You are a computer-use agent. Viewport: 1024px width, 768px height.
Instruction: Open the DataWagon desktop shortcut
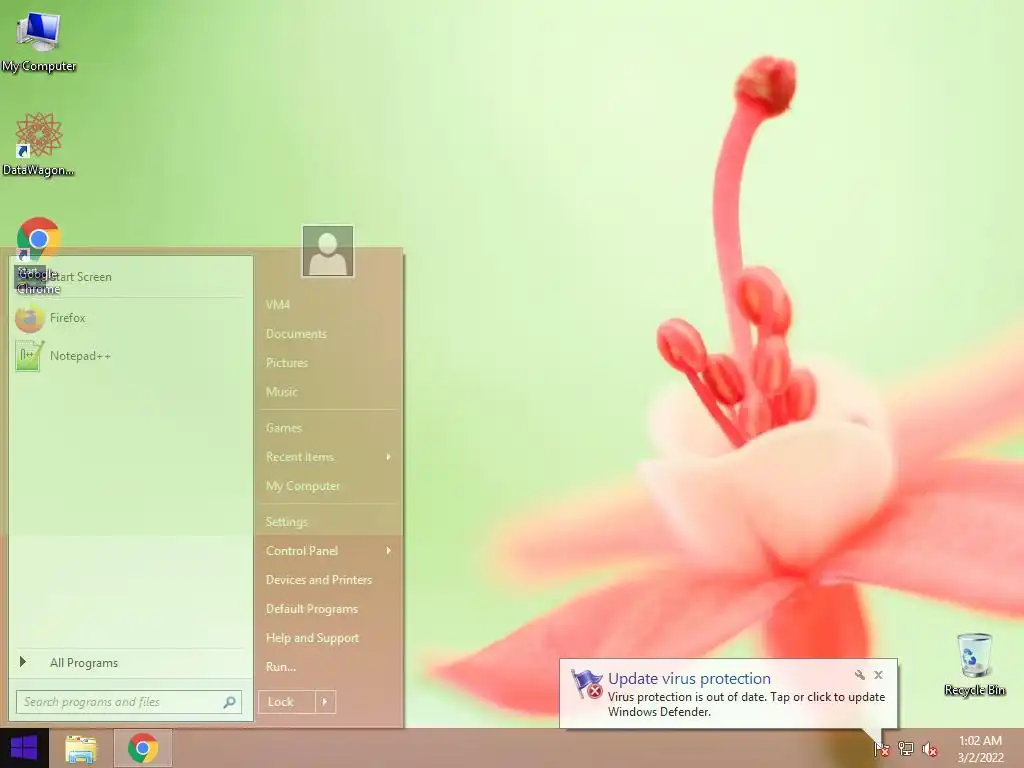click(x=38, y=144)
